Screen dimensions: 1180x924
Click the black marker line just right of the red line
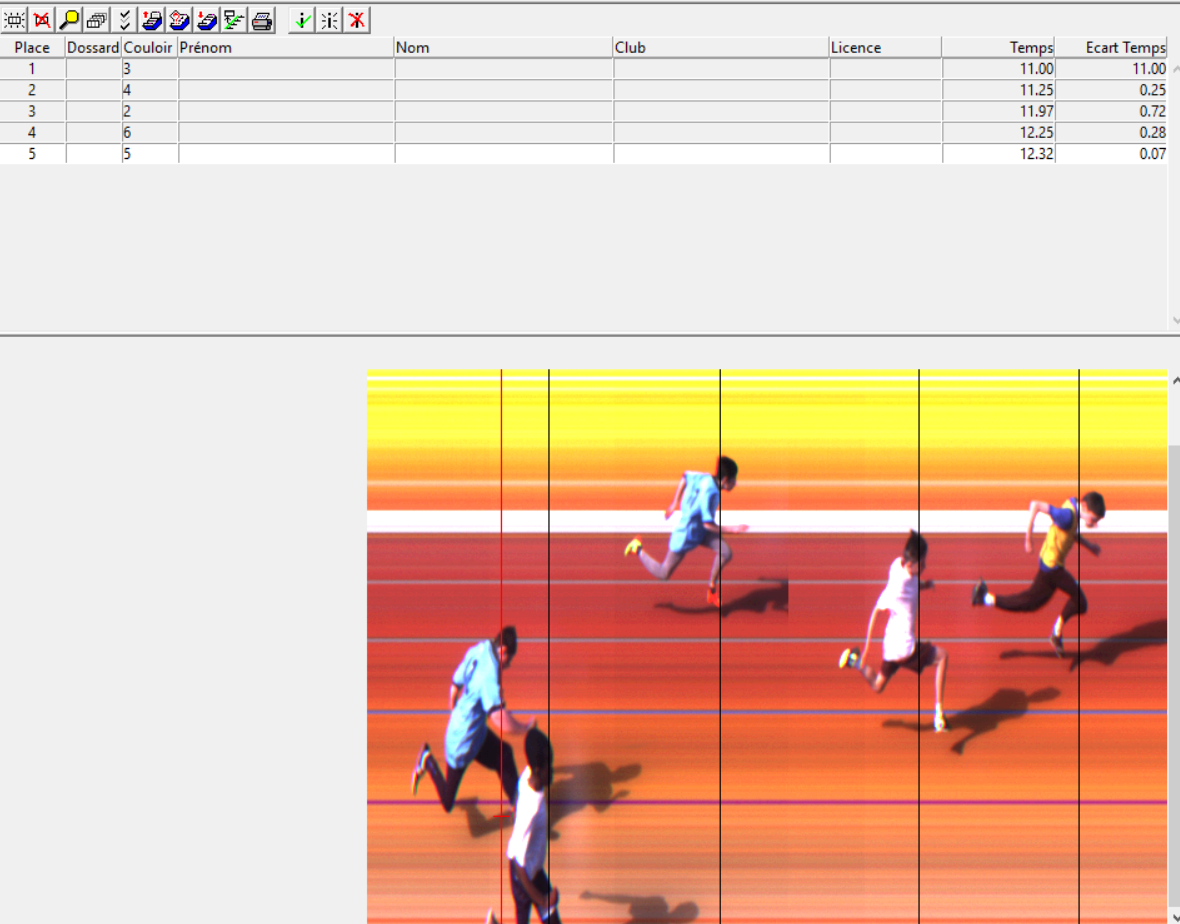tap(549, 646)
